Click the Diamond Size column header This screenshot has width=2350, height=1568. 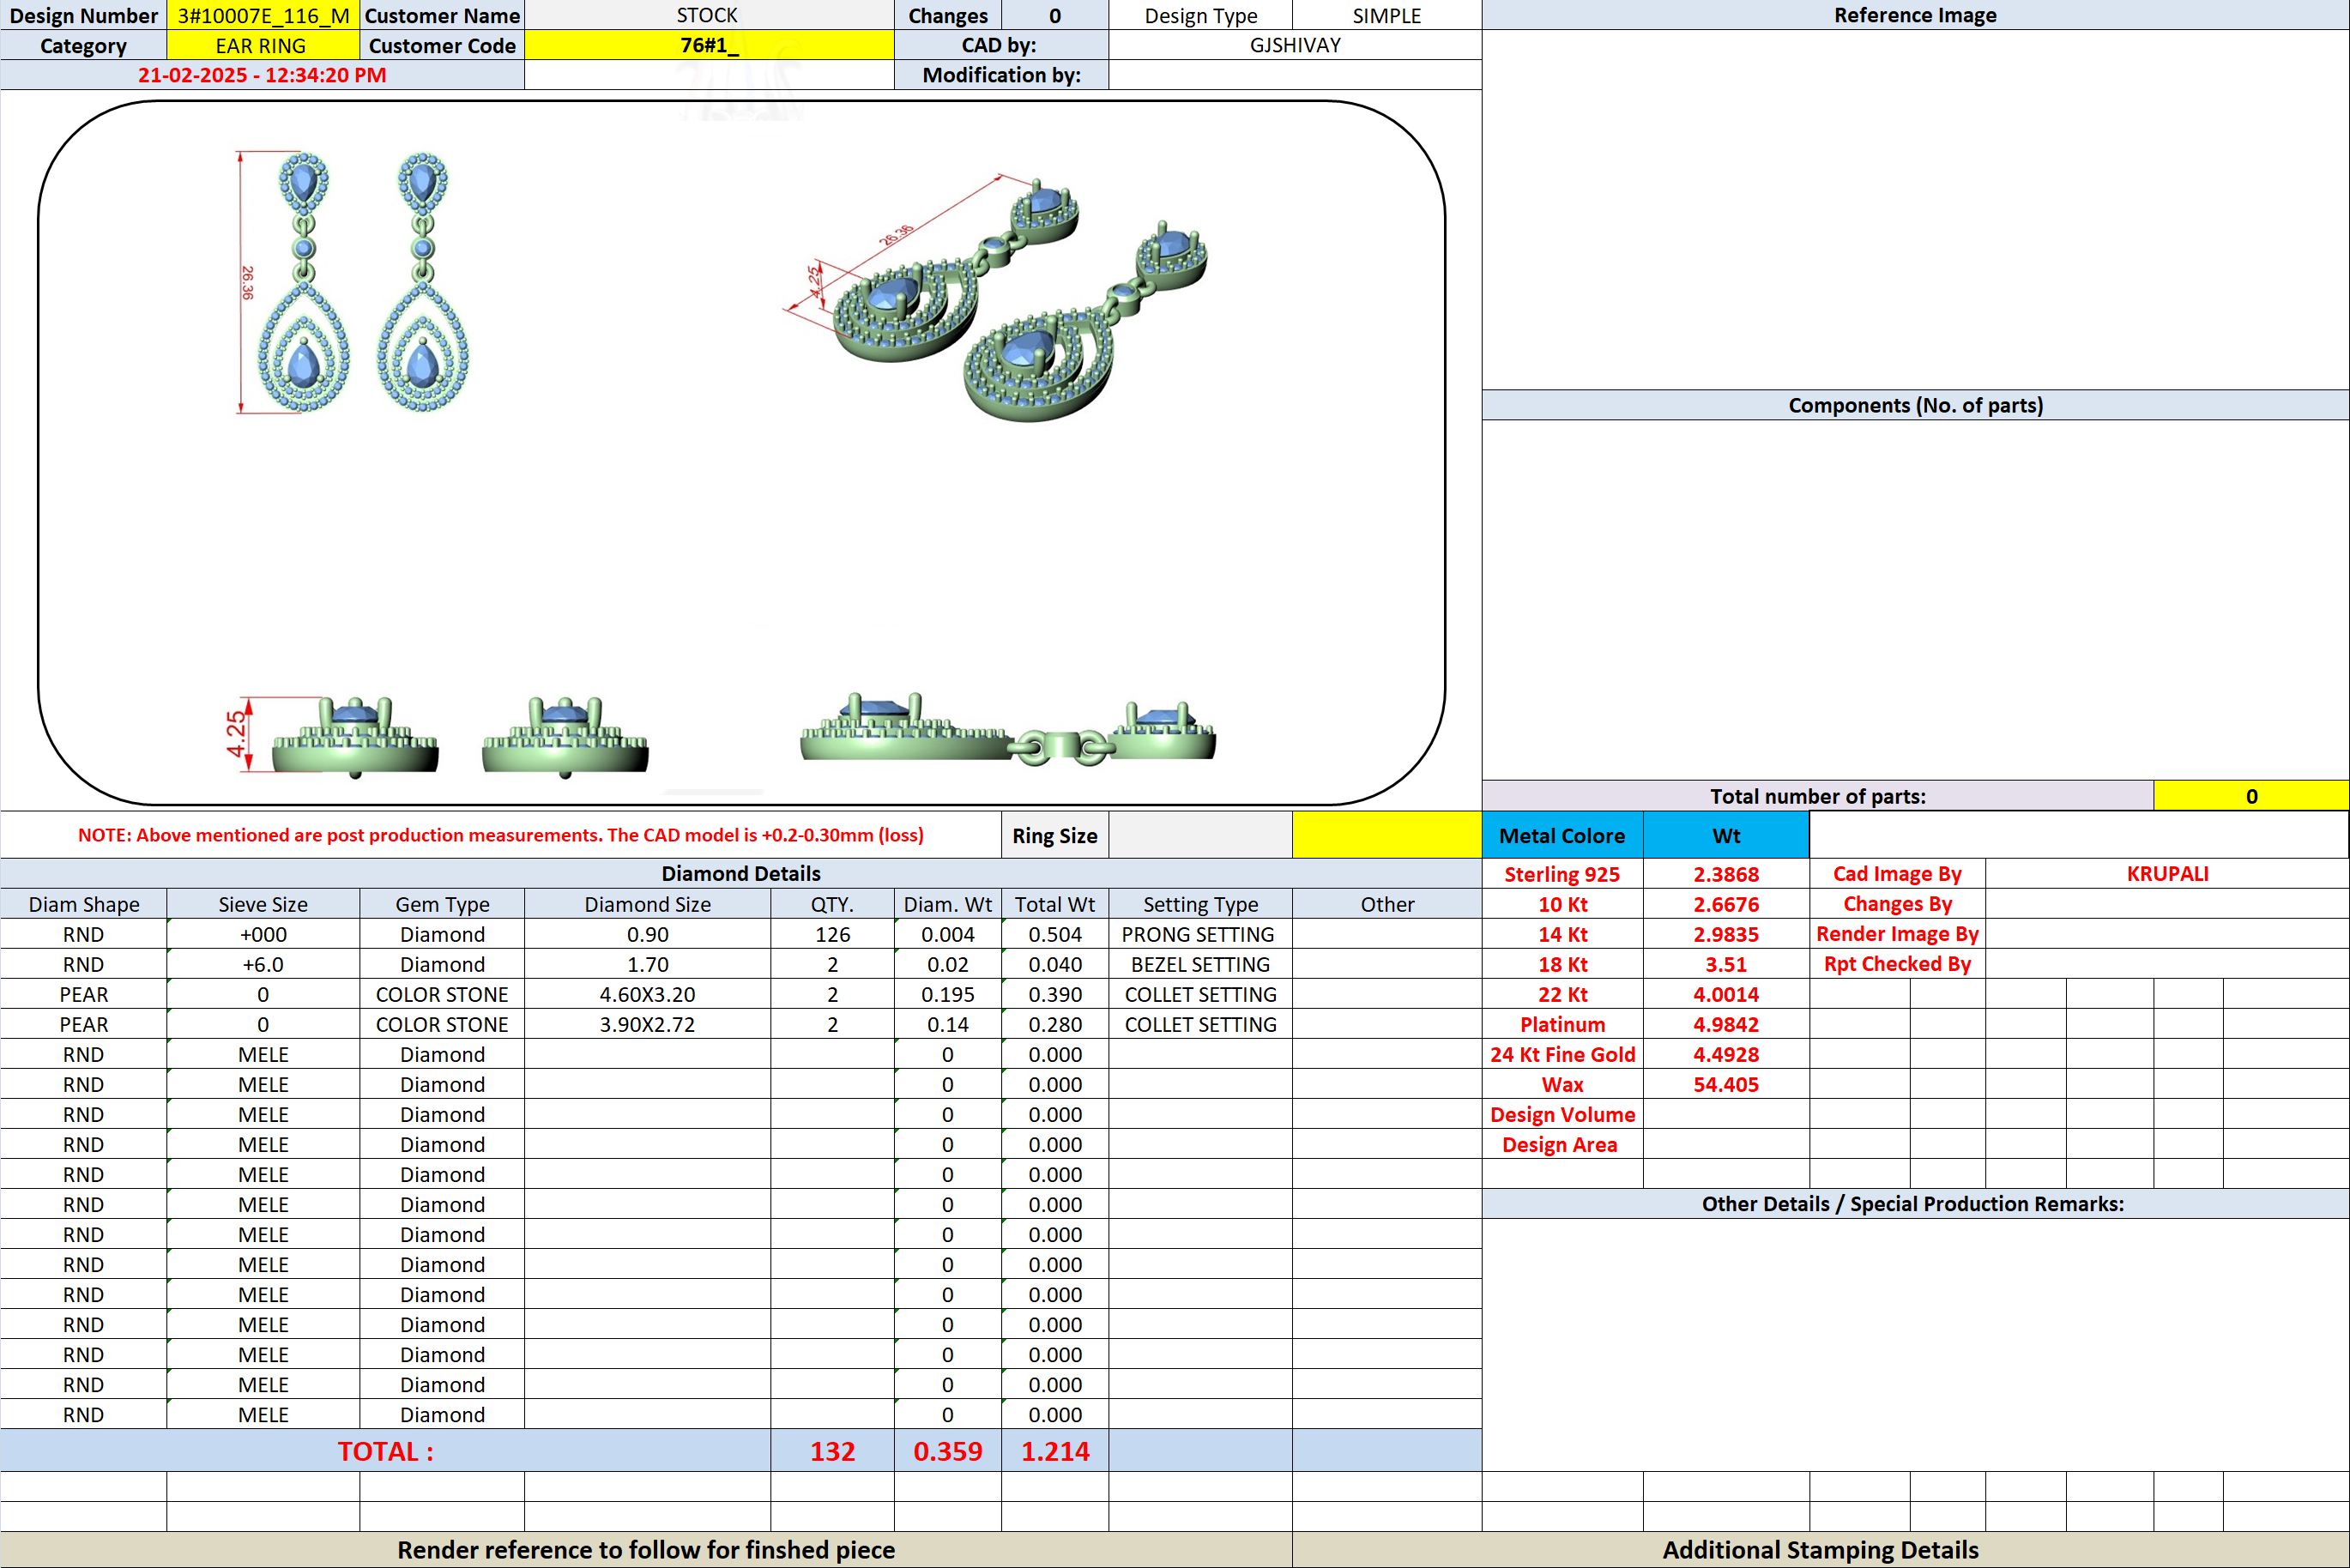click(647, 904)
